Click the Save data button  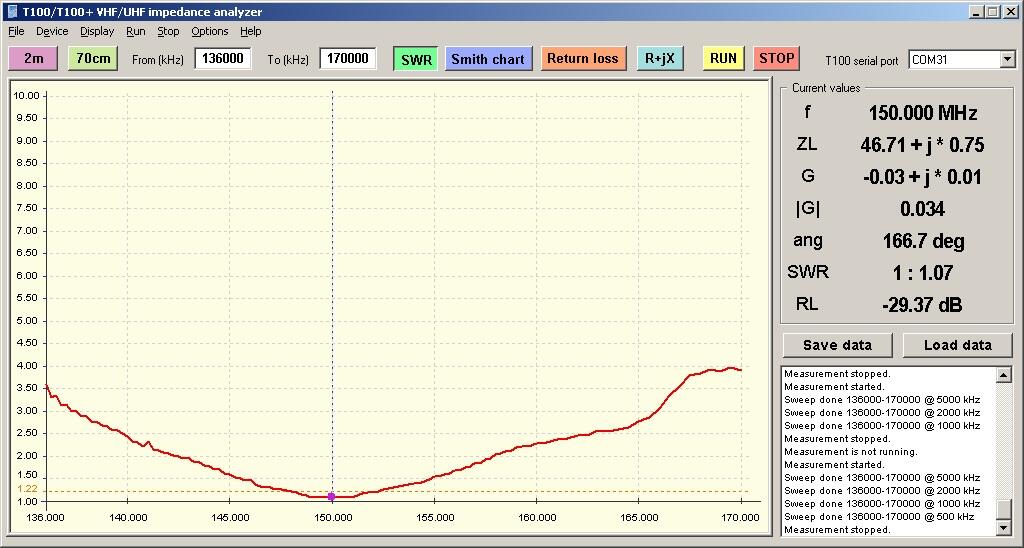click(837, 345)
